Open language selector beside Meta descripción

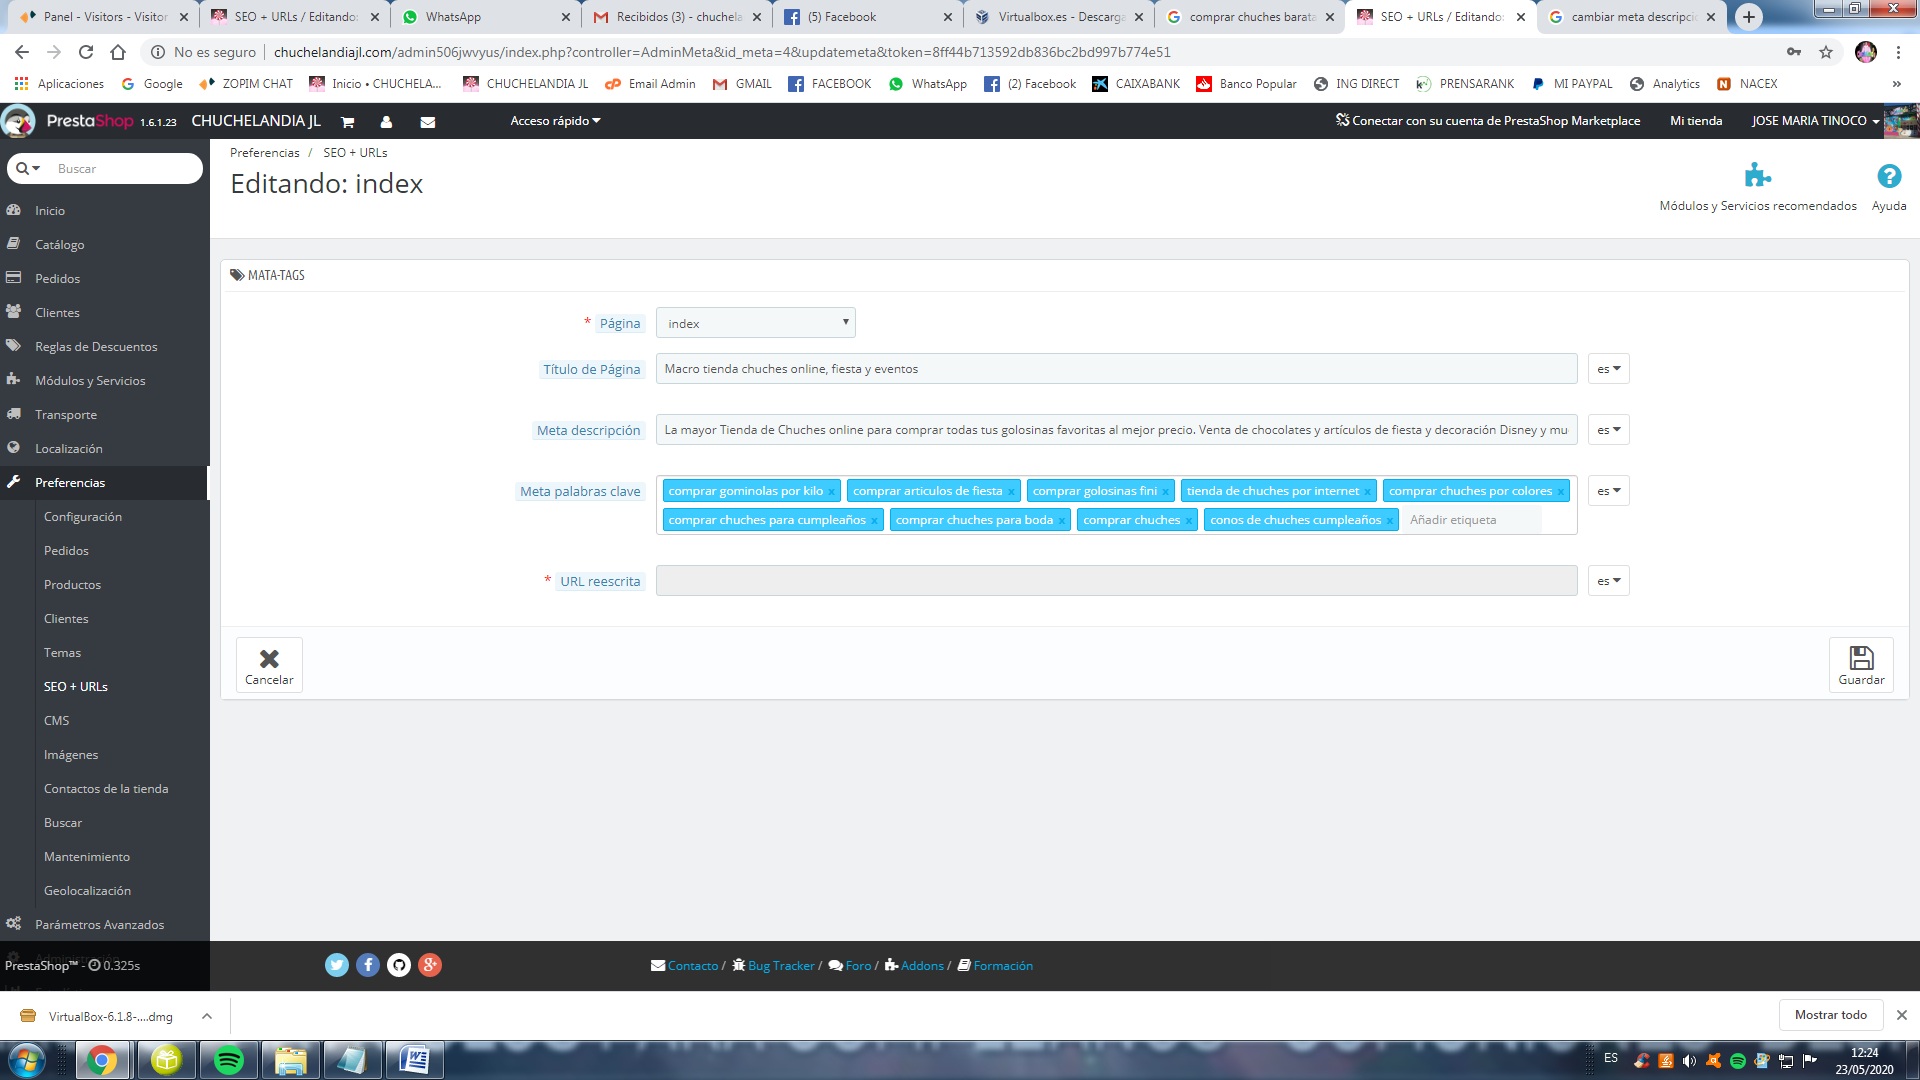1608,430
